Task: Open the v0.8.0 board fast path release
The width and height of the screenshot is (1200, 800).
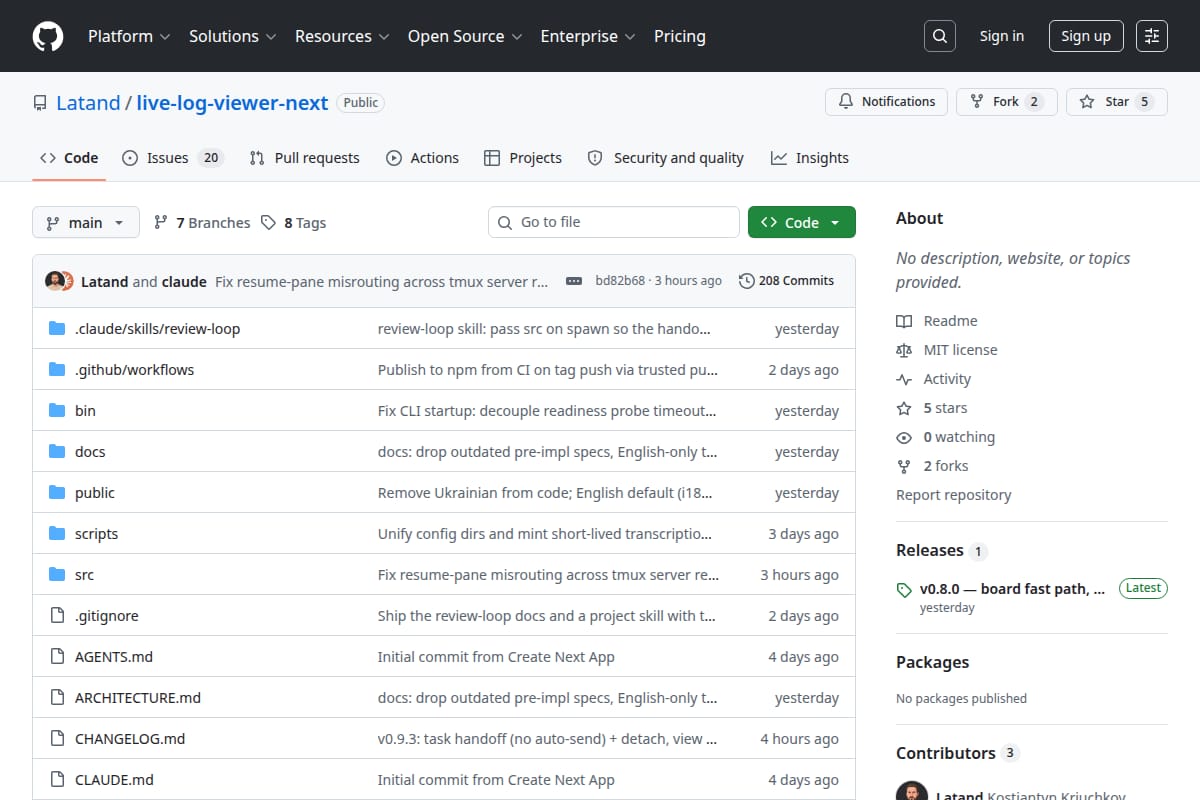Action: 1012,589
